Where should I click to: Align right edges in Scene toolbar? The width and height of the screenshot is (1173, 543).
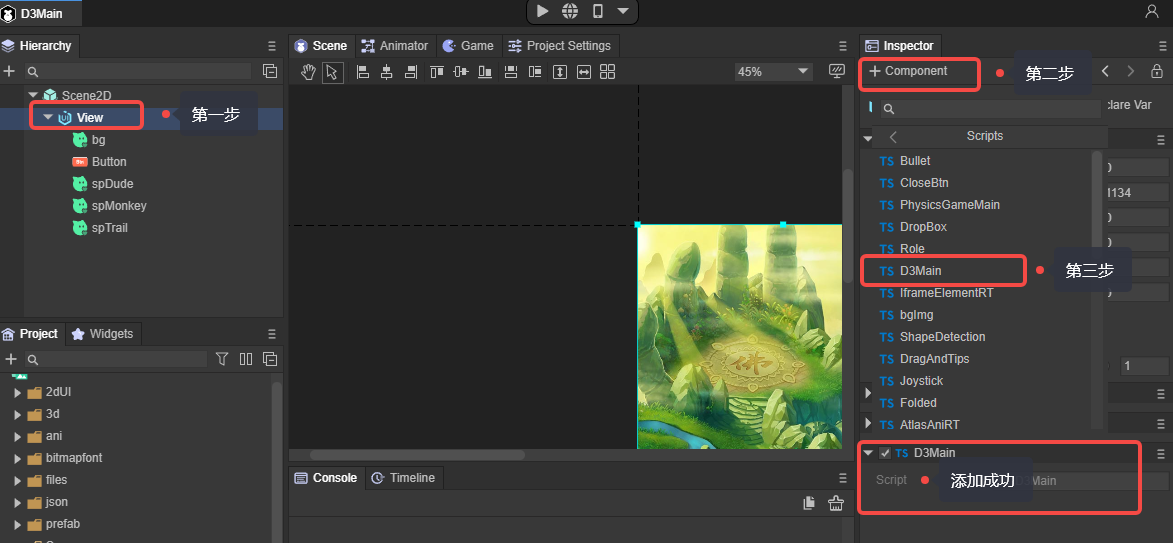pos(410,72)
